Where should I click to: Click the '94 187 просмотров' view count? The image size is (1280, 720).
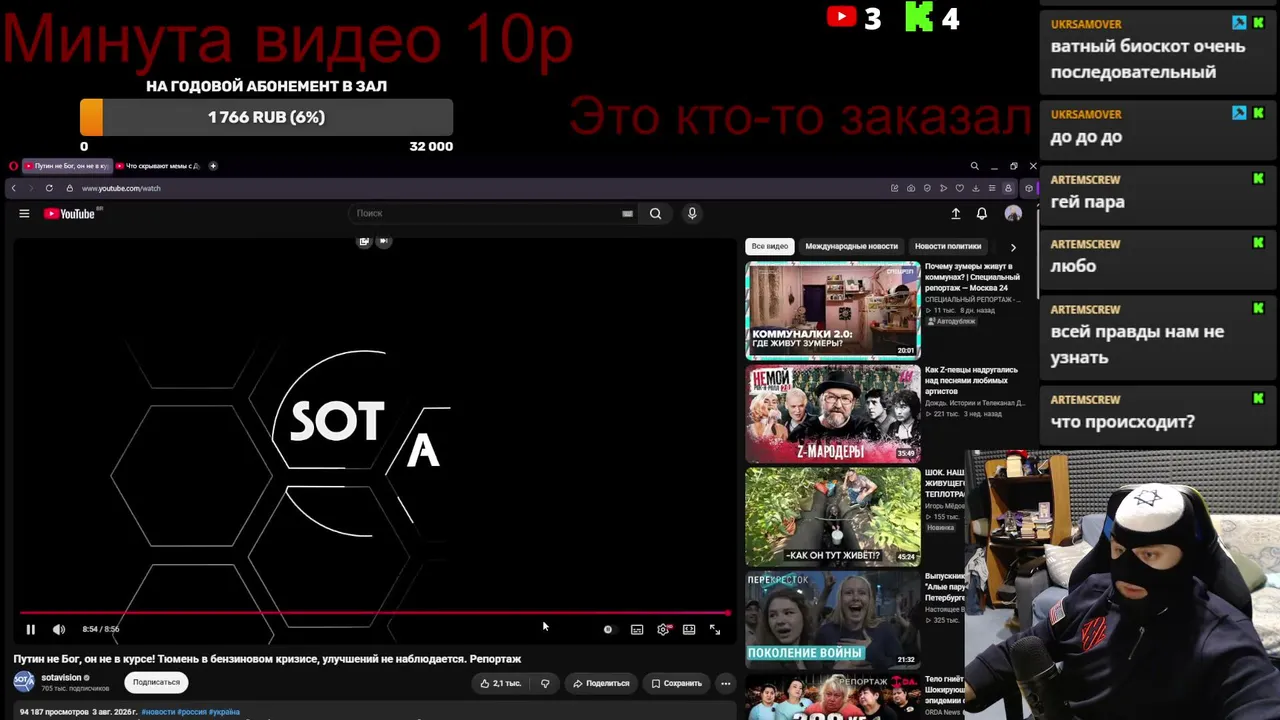(x=53, y=712)
